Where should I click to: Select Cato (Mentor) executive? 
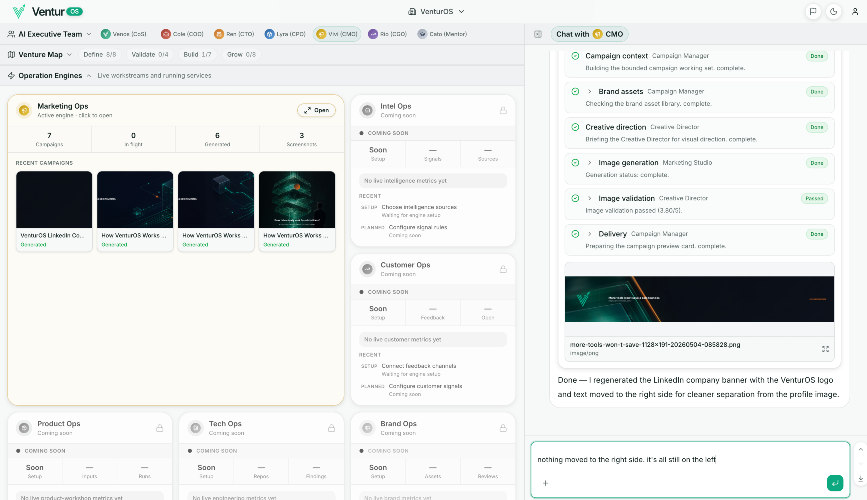(442, 34)
